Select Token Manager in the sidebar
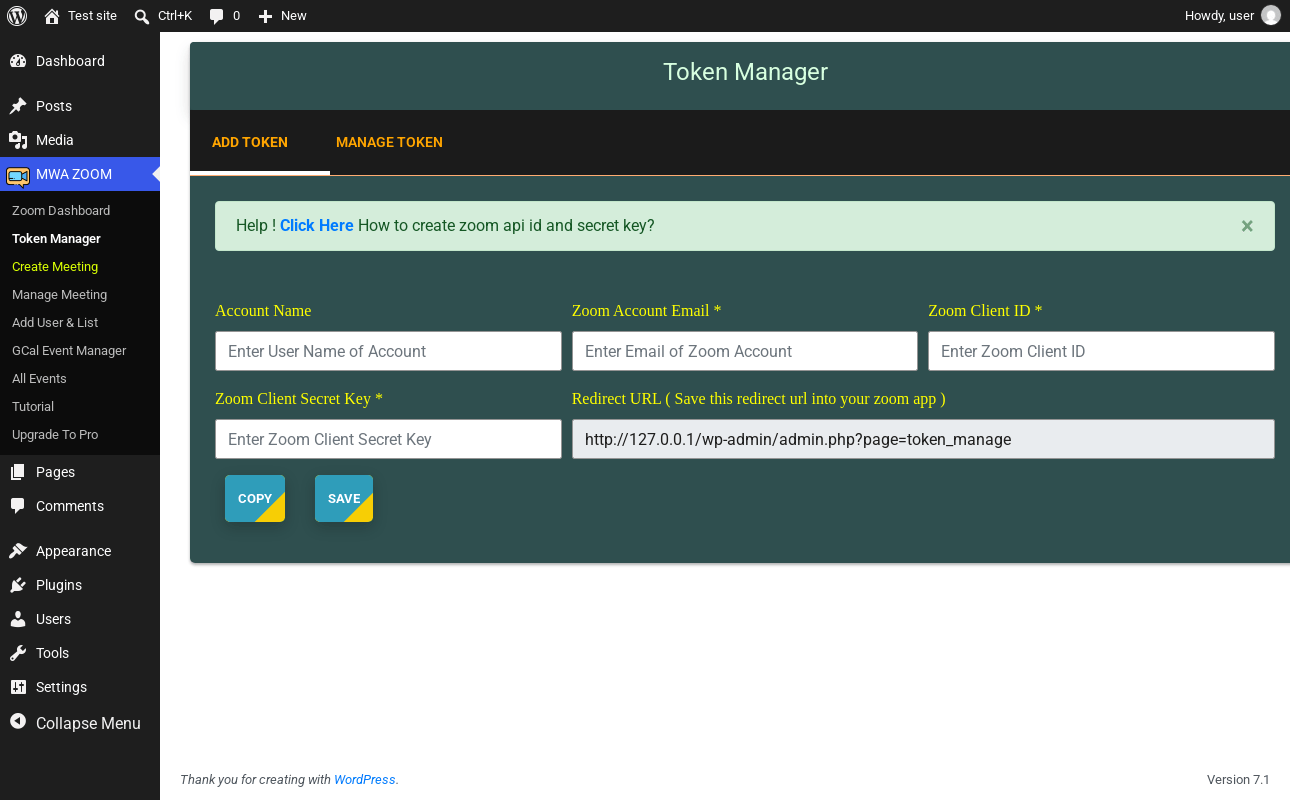Viewport: 1290px width, 800px height. pyautogui.click(x=56, y=239)
